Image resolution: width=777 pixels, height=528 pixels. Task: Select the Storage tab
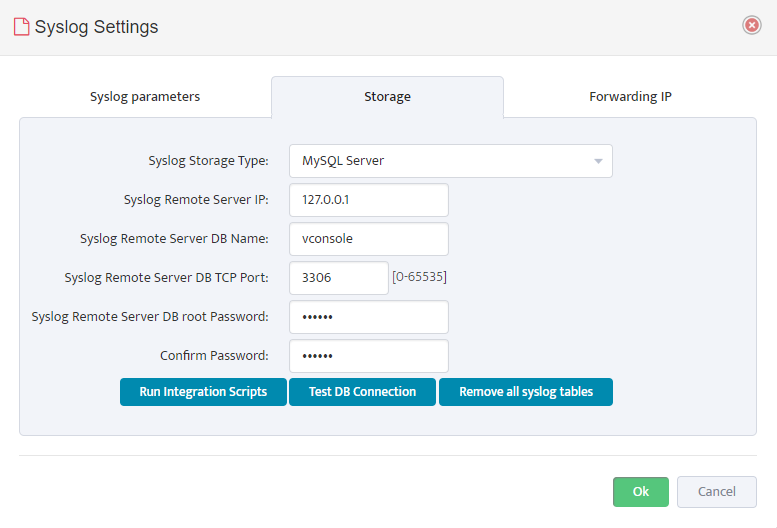(x=388, y=97)
